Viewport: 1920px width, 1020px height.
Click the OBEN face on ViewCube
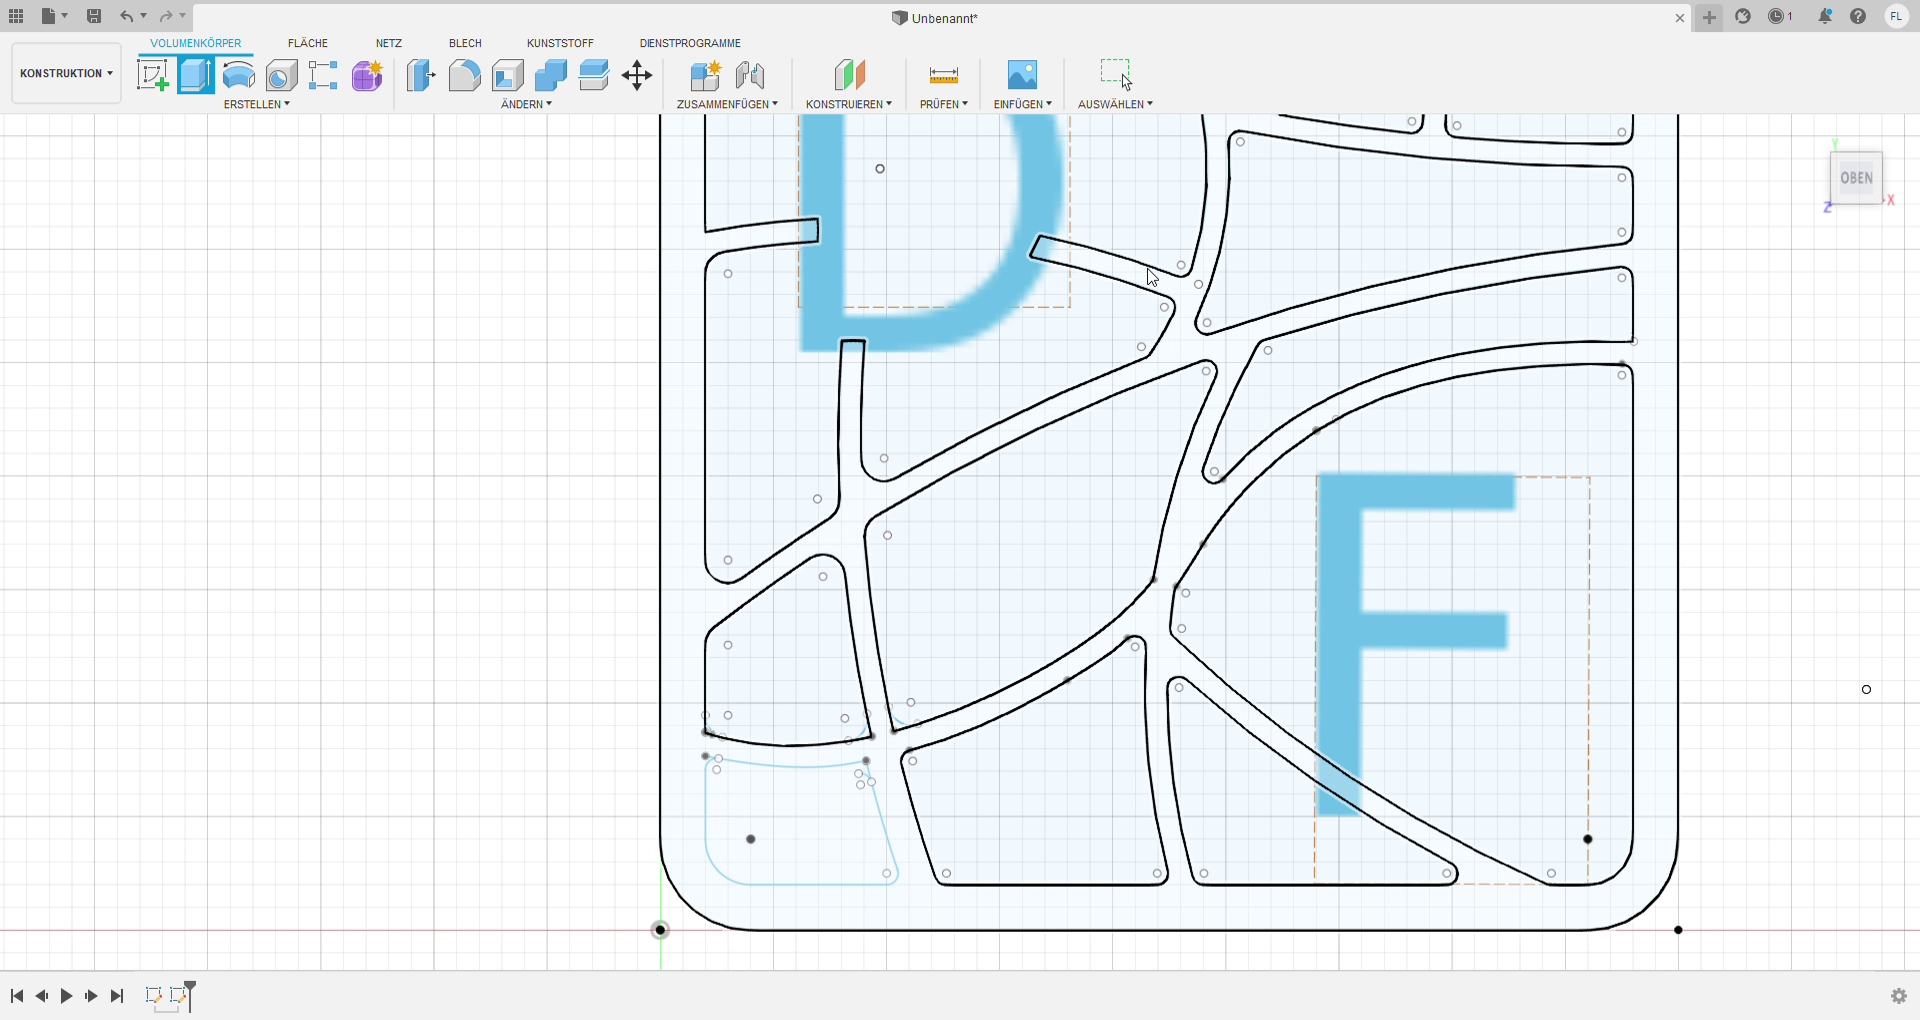[x=1856, y=178]
